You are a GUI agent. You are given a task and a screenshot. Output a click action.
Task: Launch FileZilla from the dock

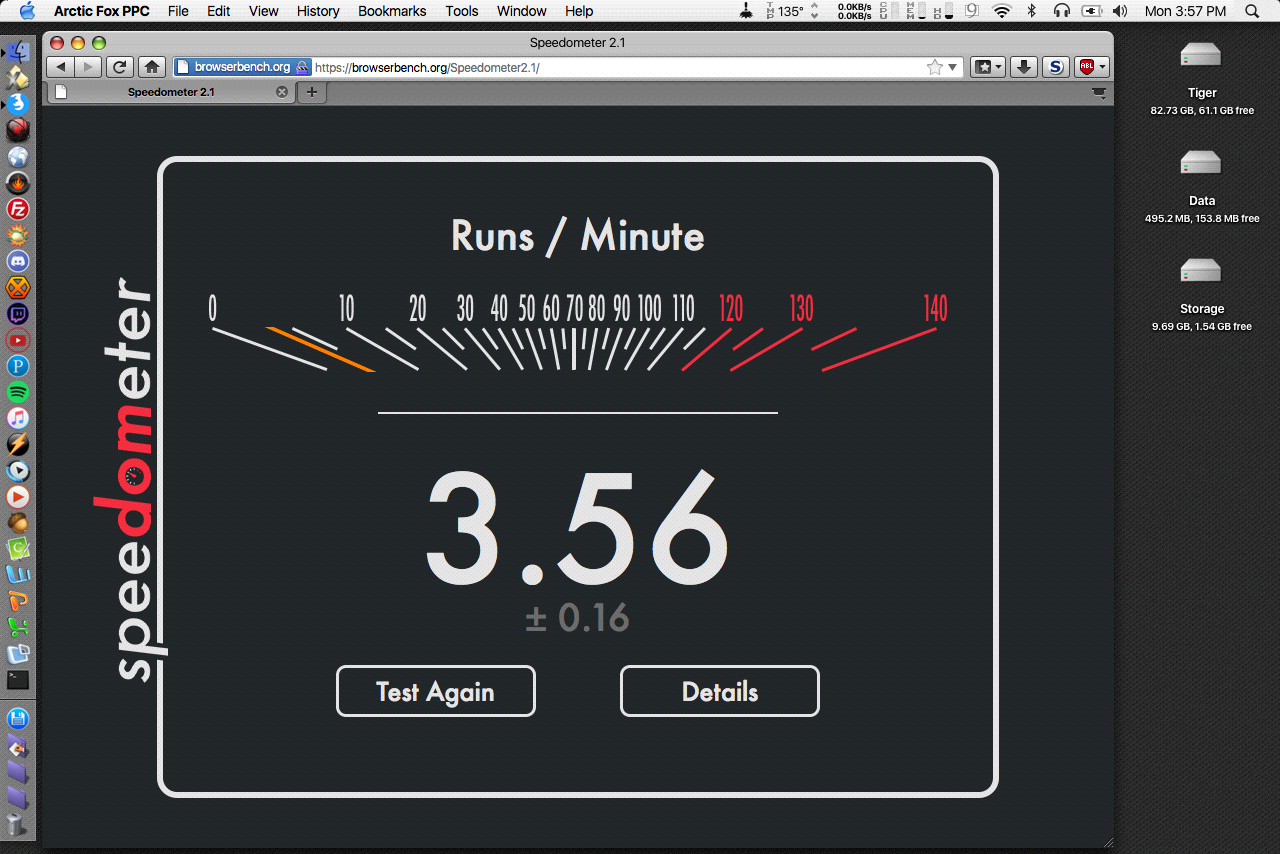(x=18, y=209)
